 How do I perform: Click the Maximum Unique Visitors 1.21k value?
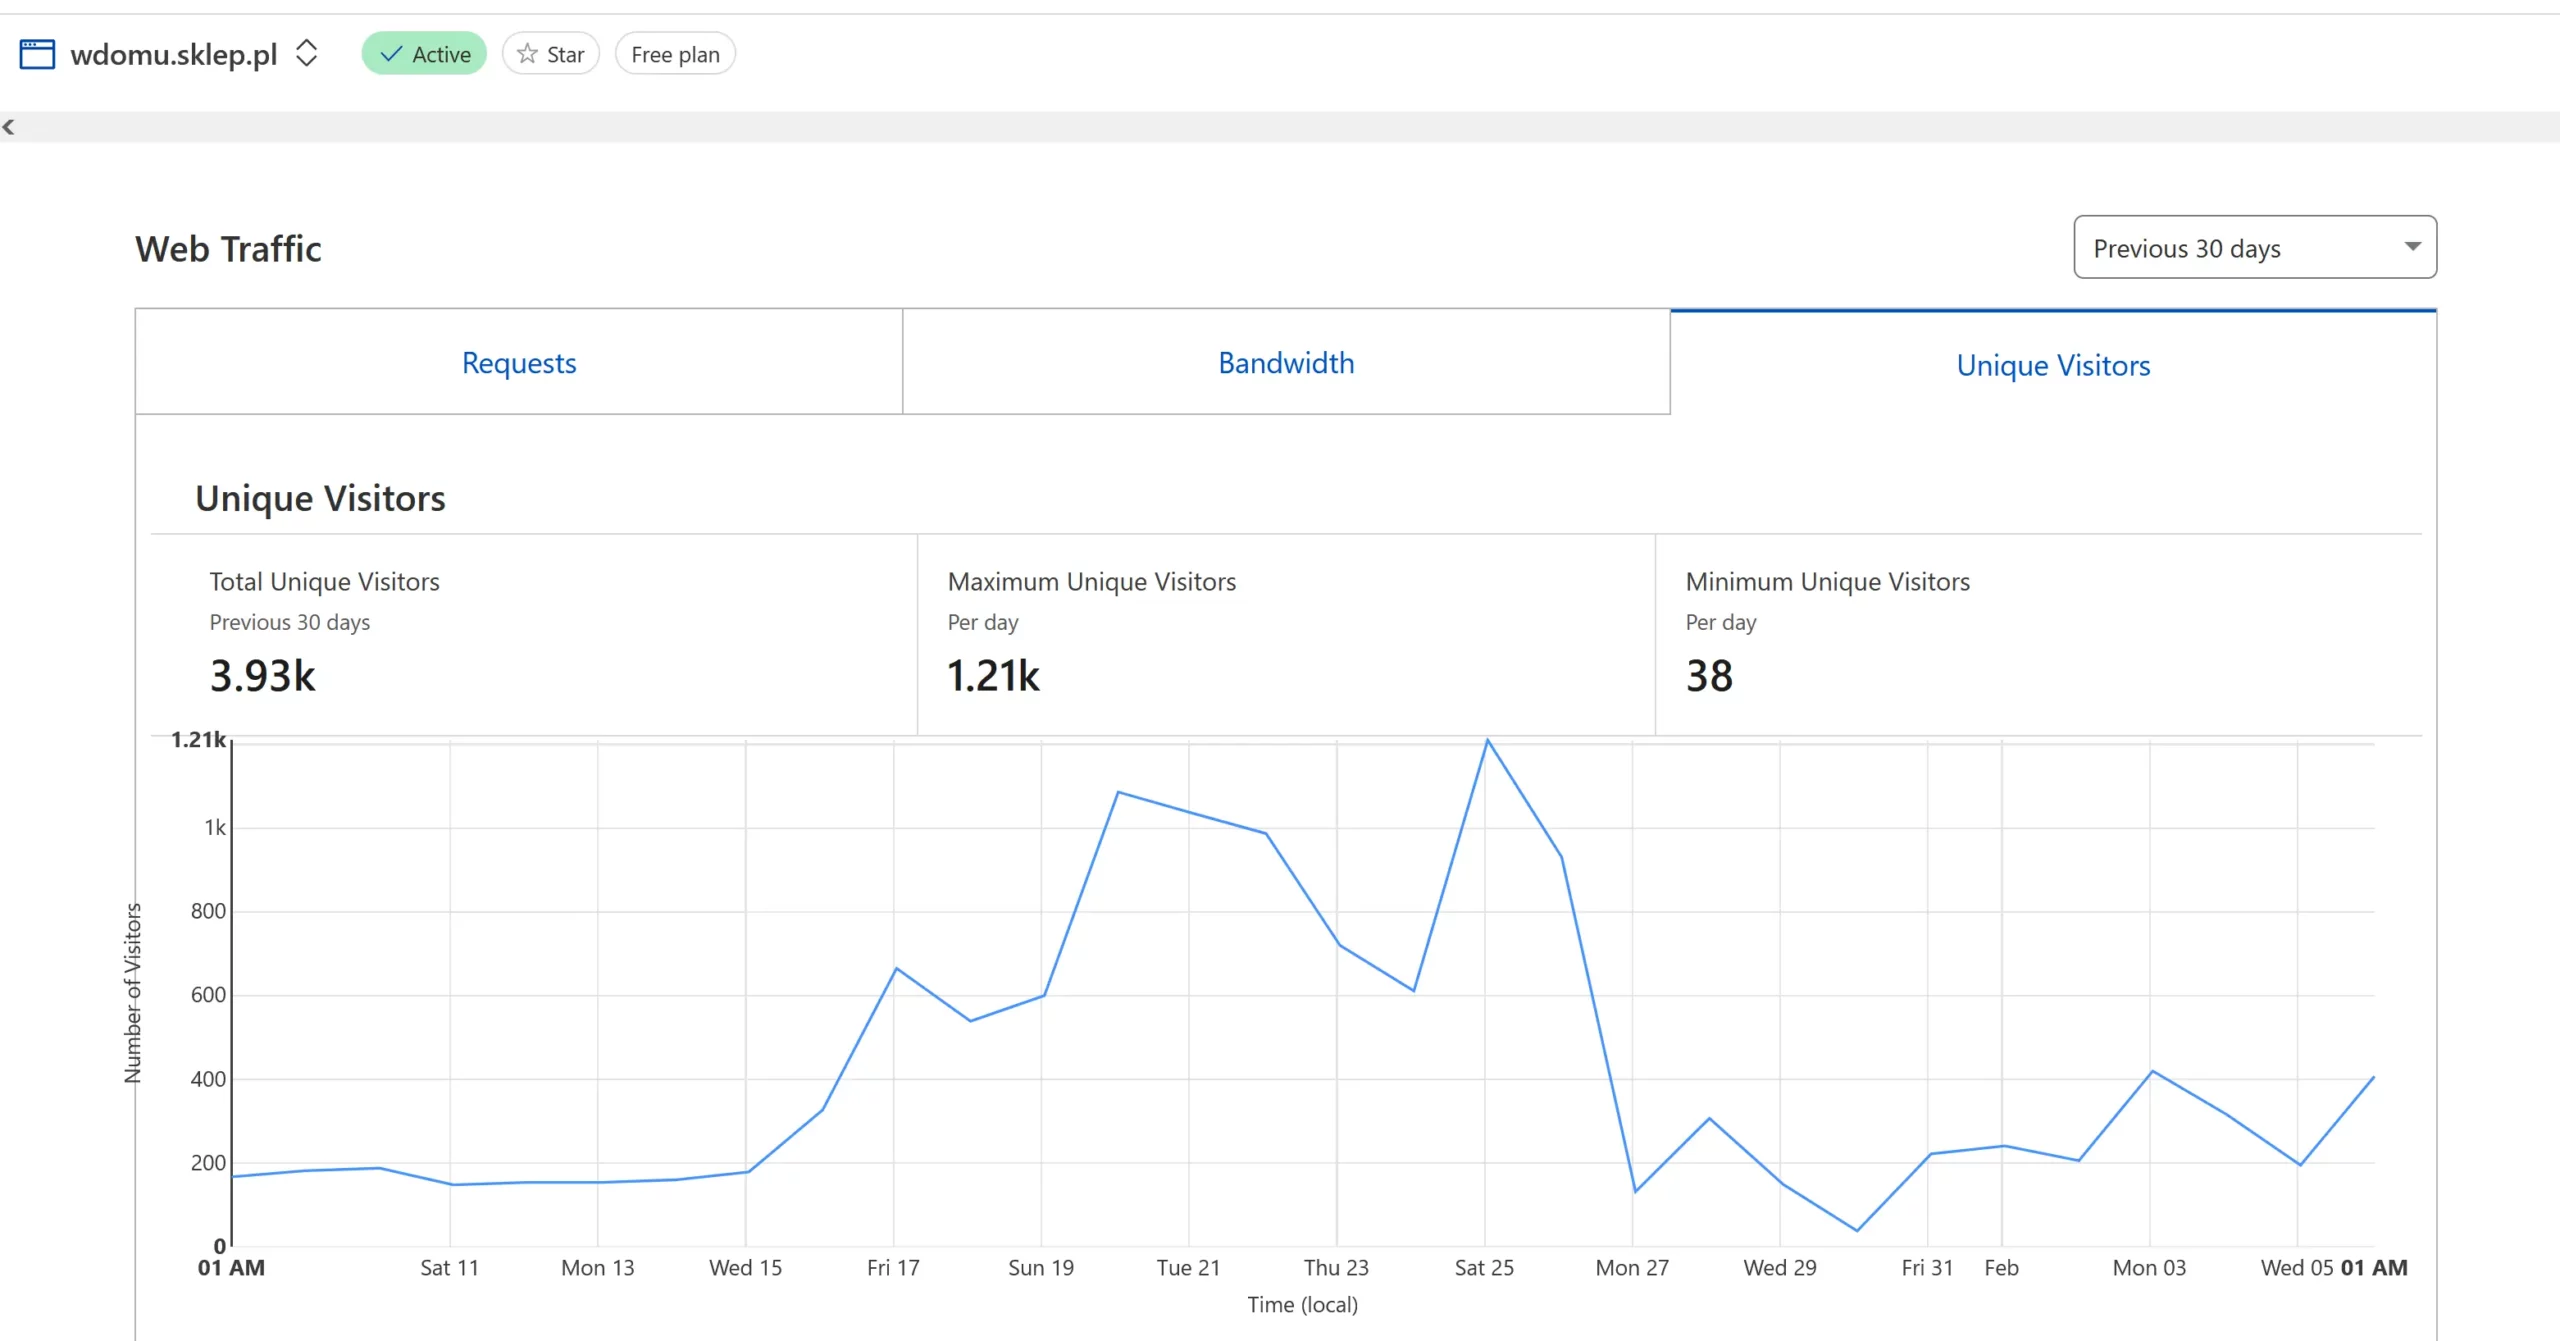[x=993, y=676]
